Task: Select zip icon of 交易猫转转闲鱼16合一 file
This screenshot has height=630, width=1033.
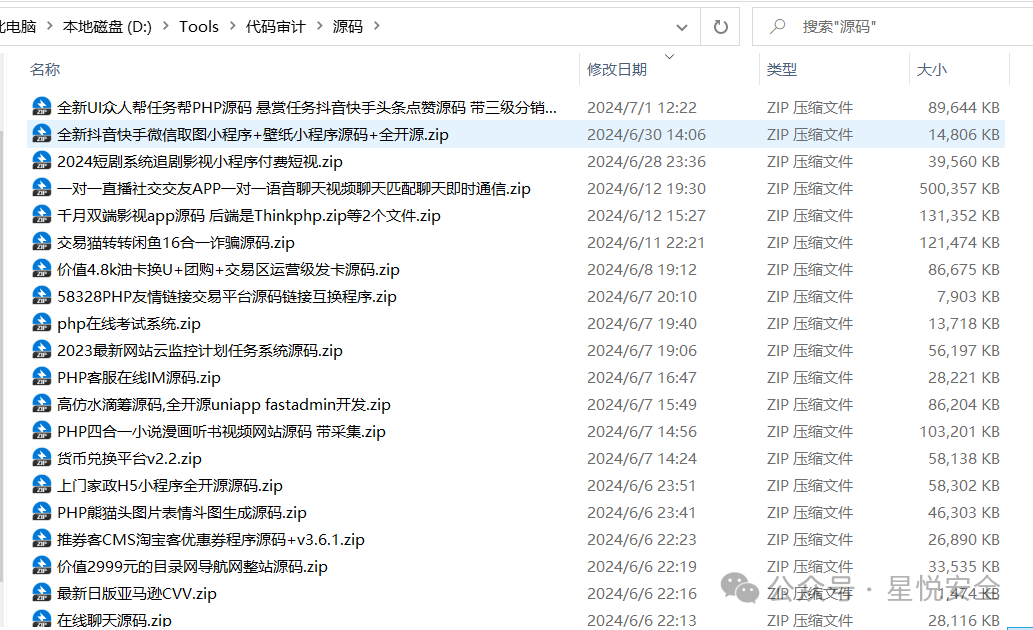Action: tap(42, 242)
